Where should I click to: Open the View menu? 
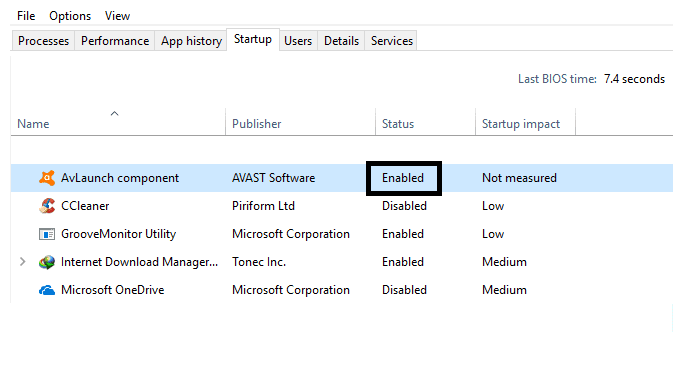pyautogui.click(x=117, y=16)
